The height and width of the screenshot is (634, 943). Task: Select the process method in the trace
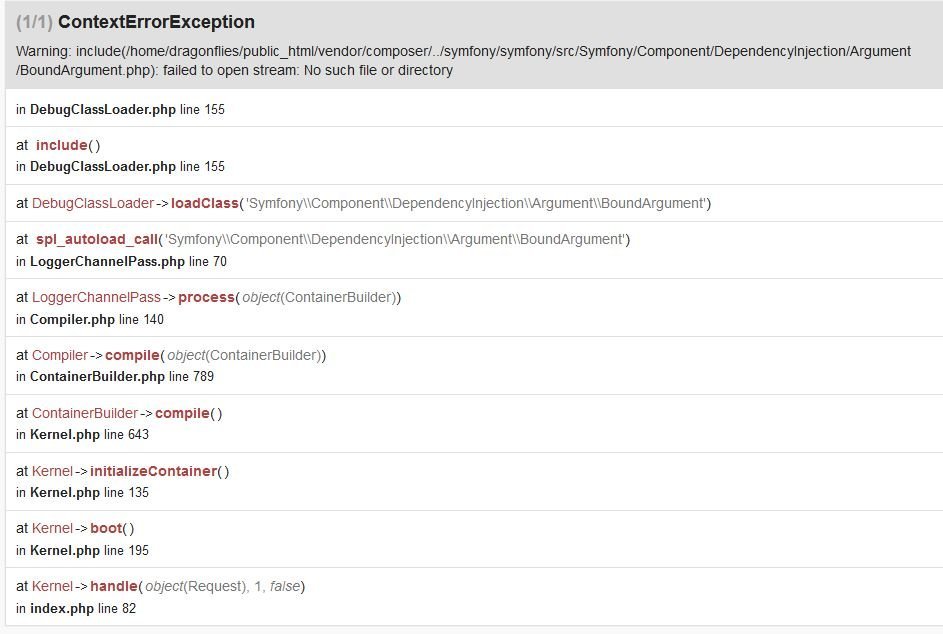206,297
